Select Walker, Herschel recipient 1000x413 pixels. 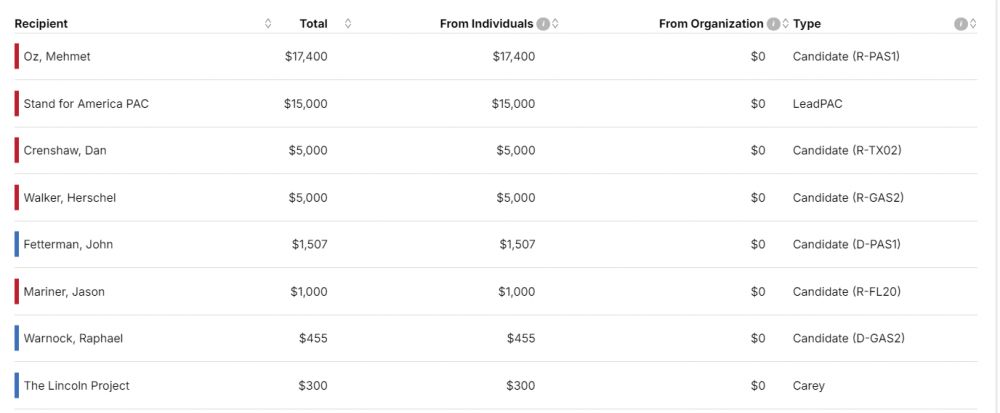pyautogui.click(x=70, y=198)
